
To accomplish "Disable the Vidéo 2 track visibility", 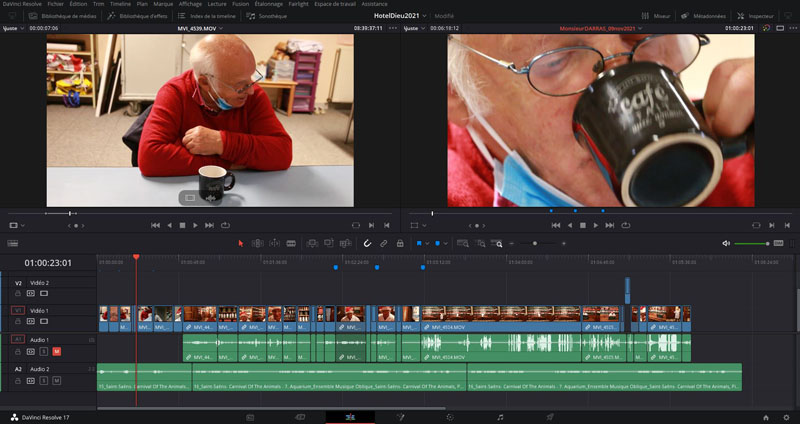I will (x=44, y=293).
